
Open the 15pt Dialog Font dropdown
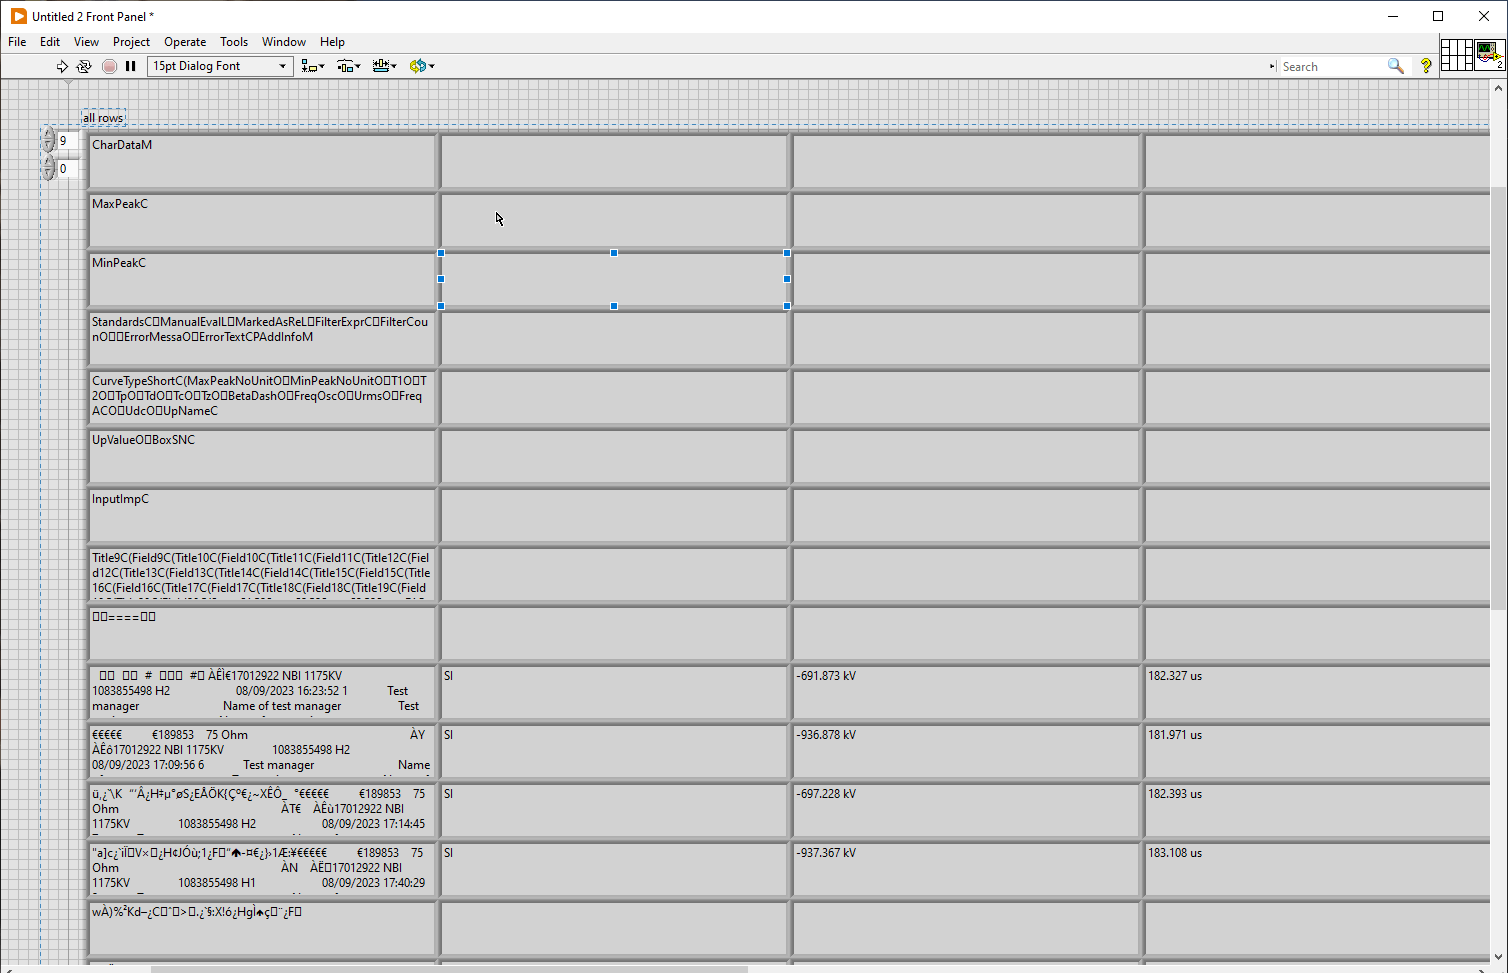click(282, 66)
